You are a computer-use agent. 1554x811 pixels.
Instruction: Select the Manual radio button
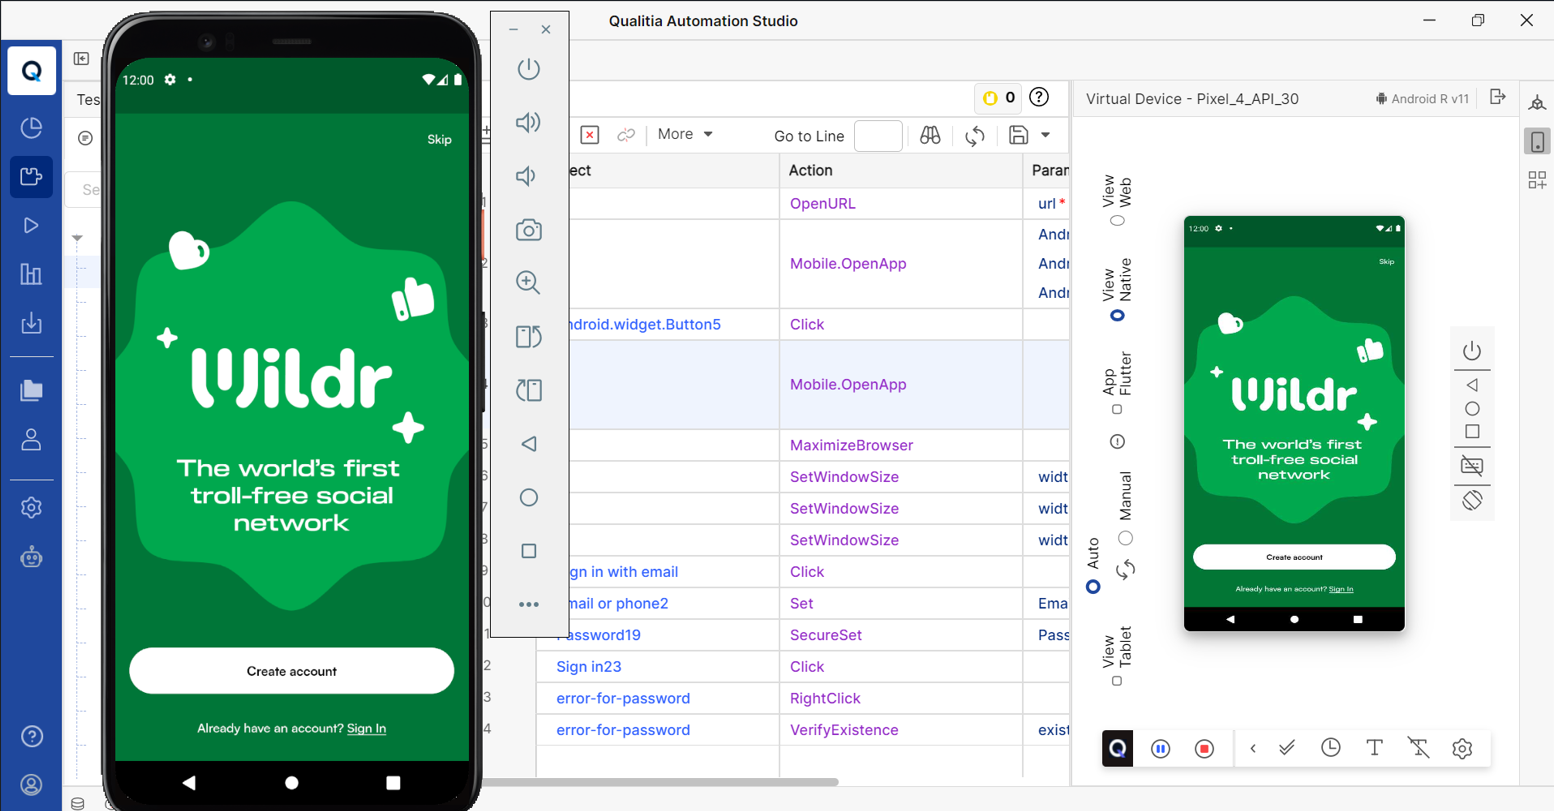tap(1125, 538)
